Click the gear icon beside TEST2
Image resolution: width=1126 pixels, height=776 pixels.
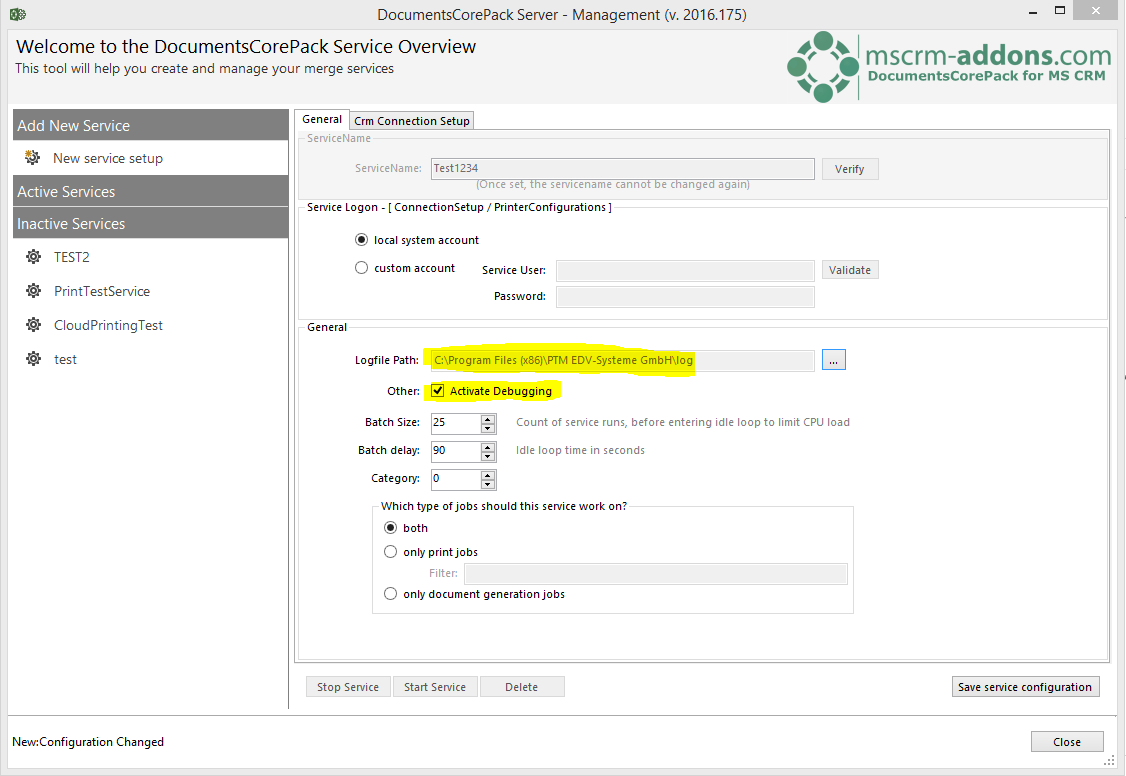click(33, 257)
